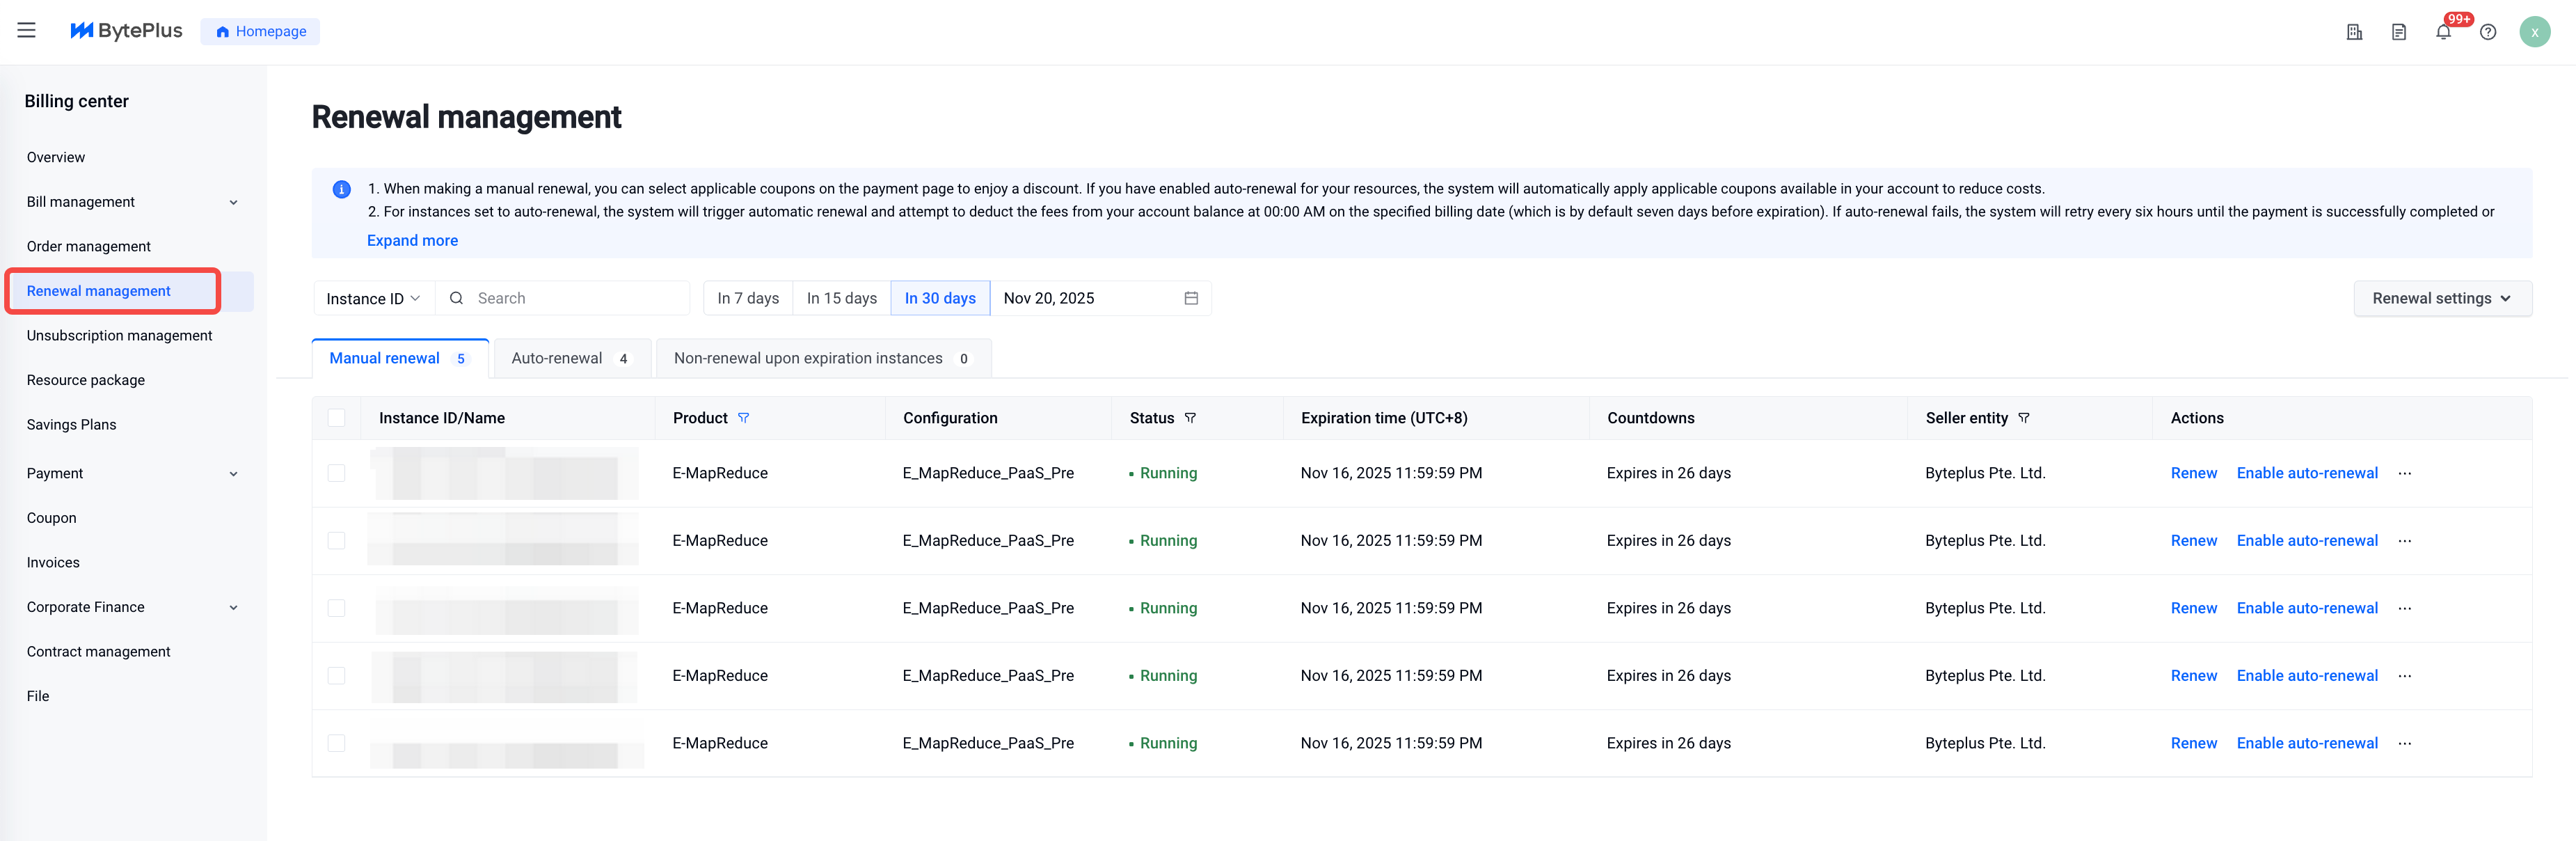Open the enterprise building icon in header
This screenshot has height=841, width=2576.
[2354, 32]
